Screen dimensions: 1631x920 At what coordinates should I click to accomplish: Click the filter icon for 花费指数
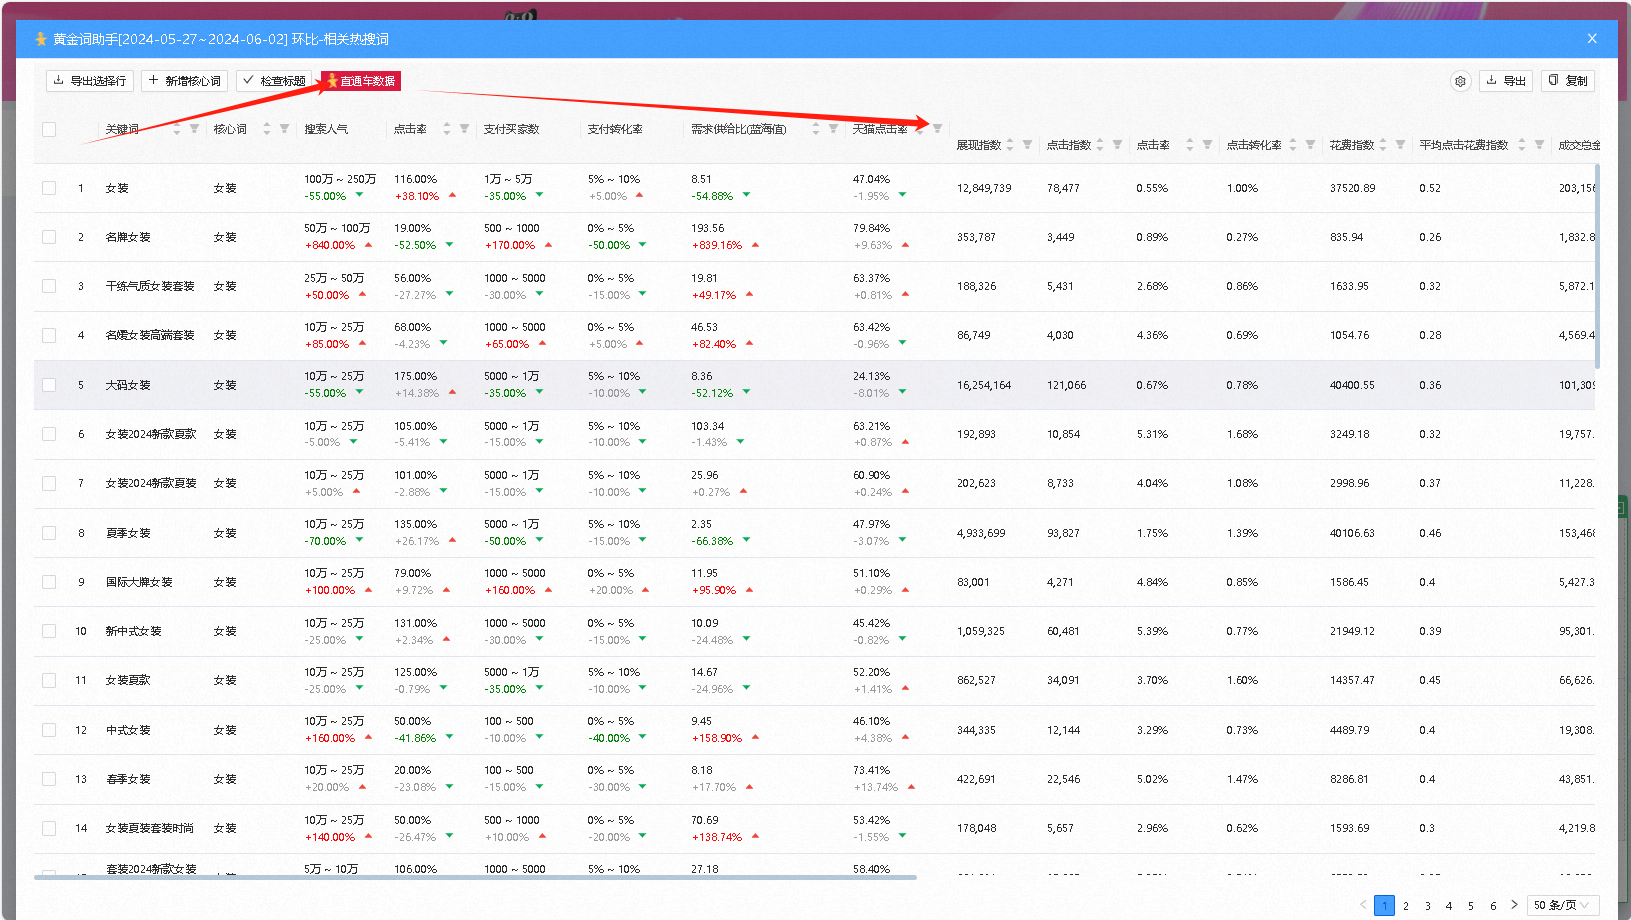pos(1400,145)
